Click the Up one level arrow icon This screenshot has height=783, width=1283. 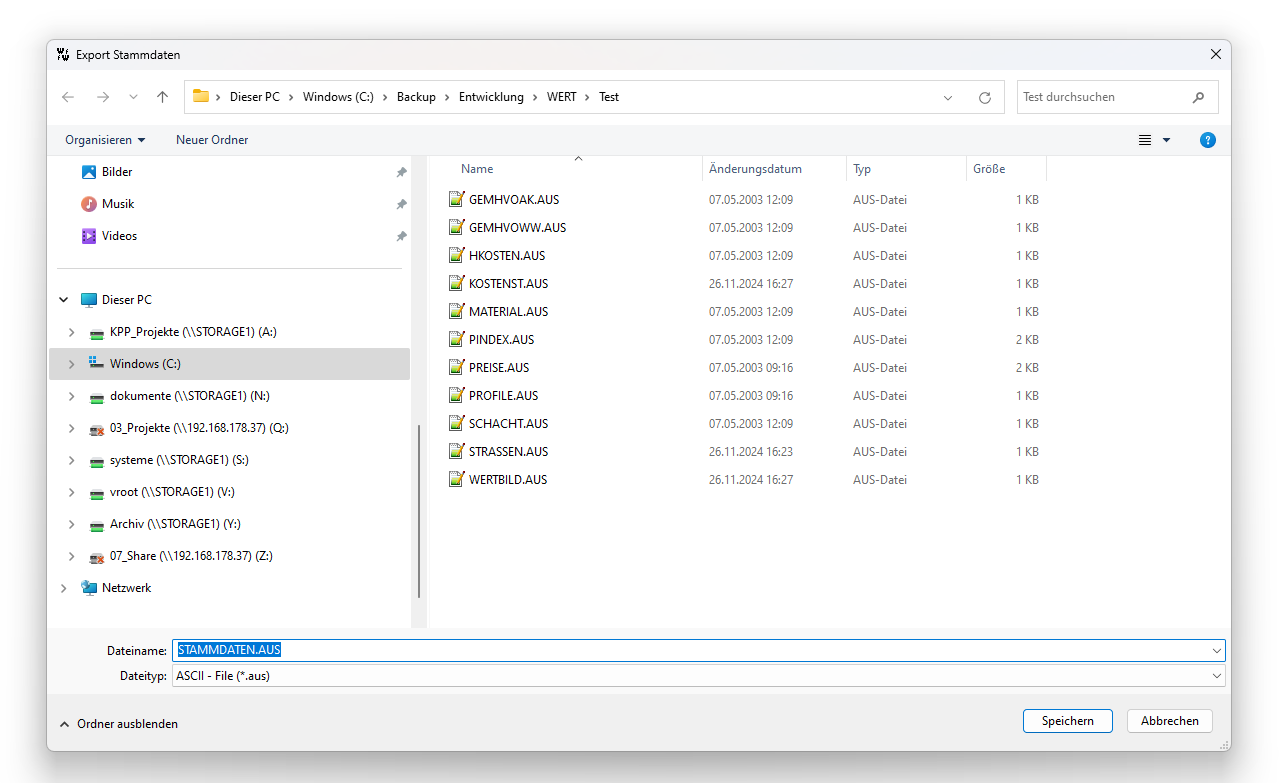tap(162, 97)
